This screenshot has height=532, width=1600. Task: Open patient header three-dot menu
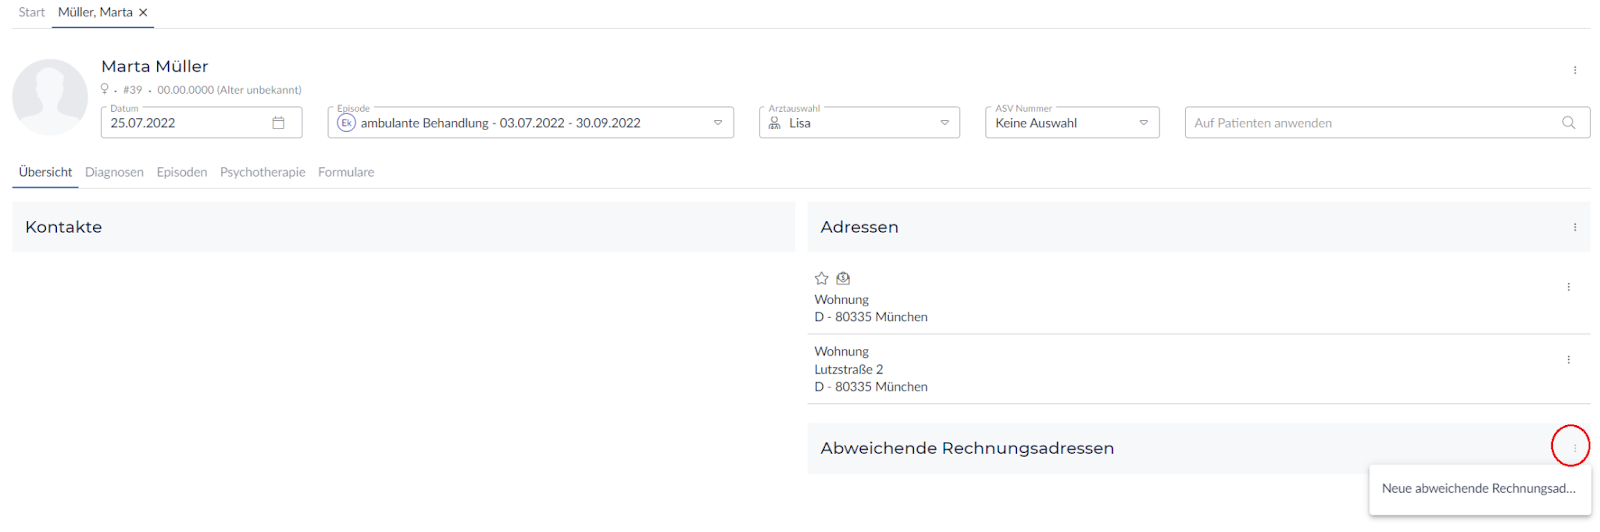point(1574,70)
